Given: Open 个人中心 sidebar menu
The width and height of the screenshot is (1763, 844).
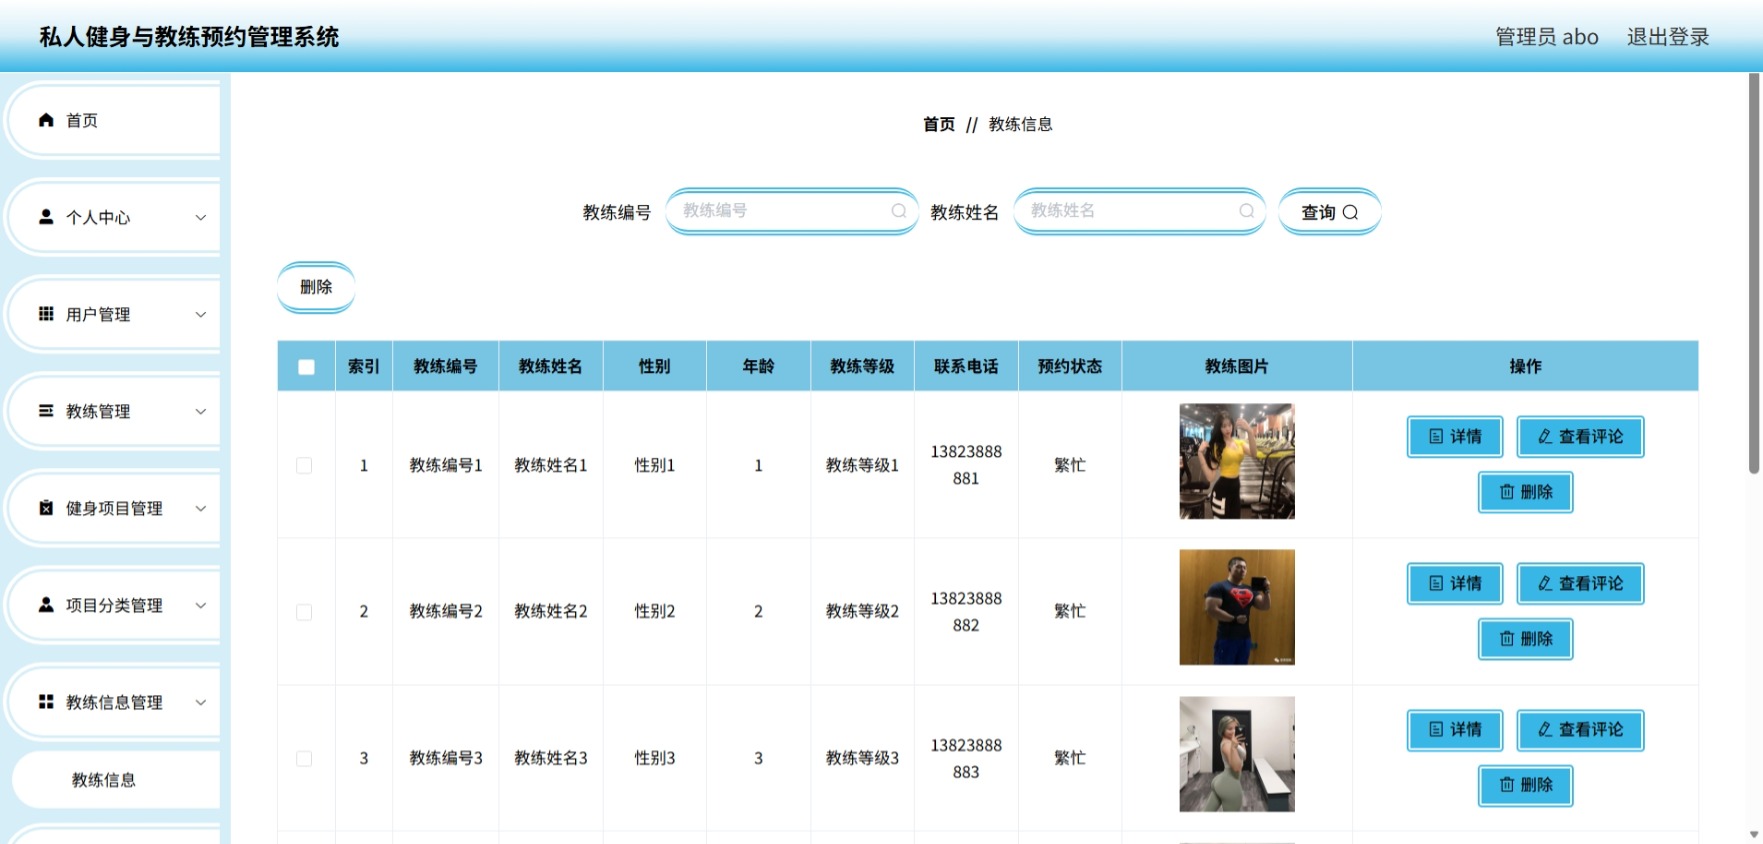Looking at the screenshot, I should click(114, 217).
